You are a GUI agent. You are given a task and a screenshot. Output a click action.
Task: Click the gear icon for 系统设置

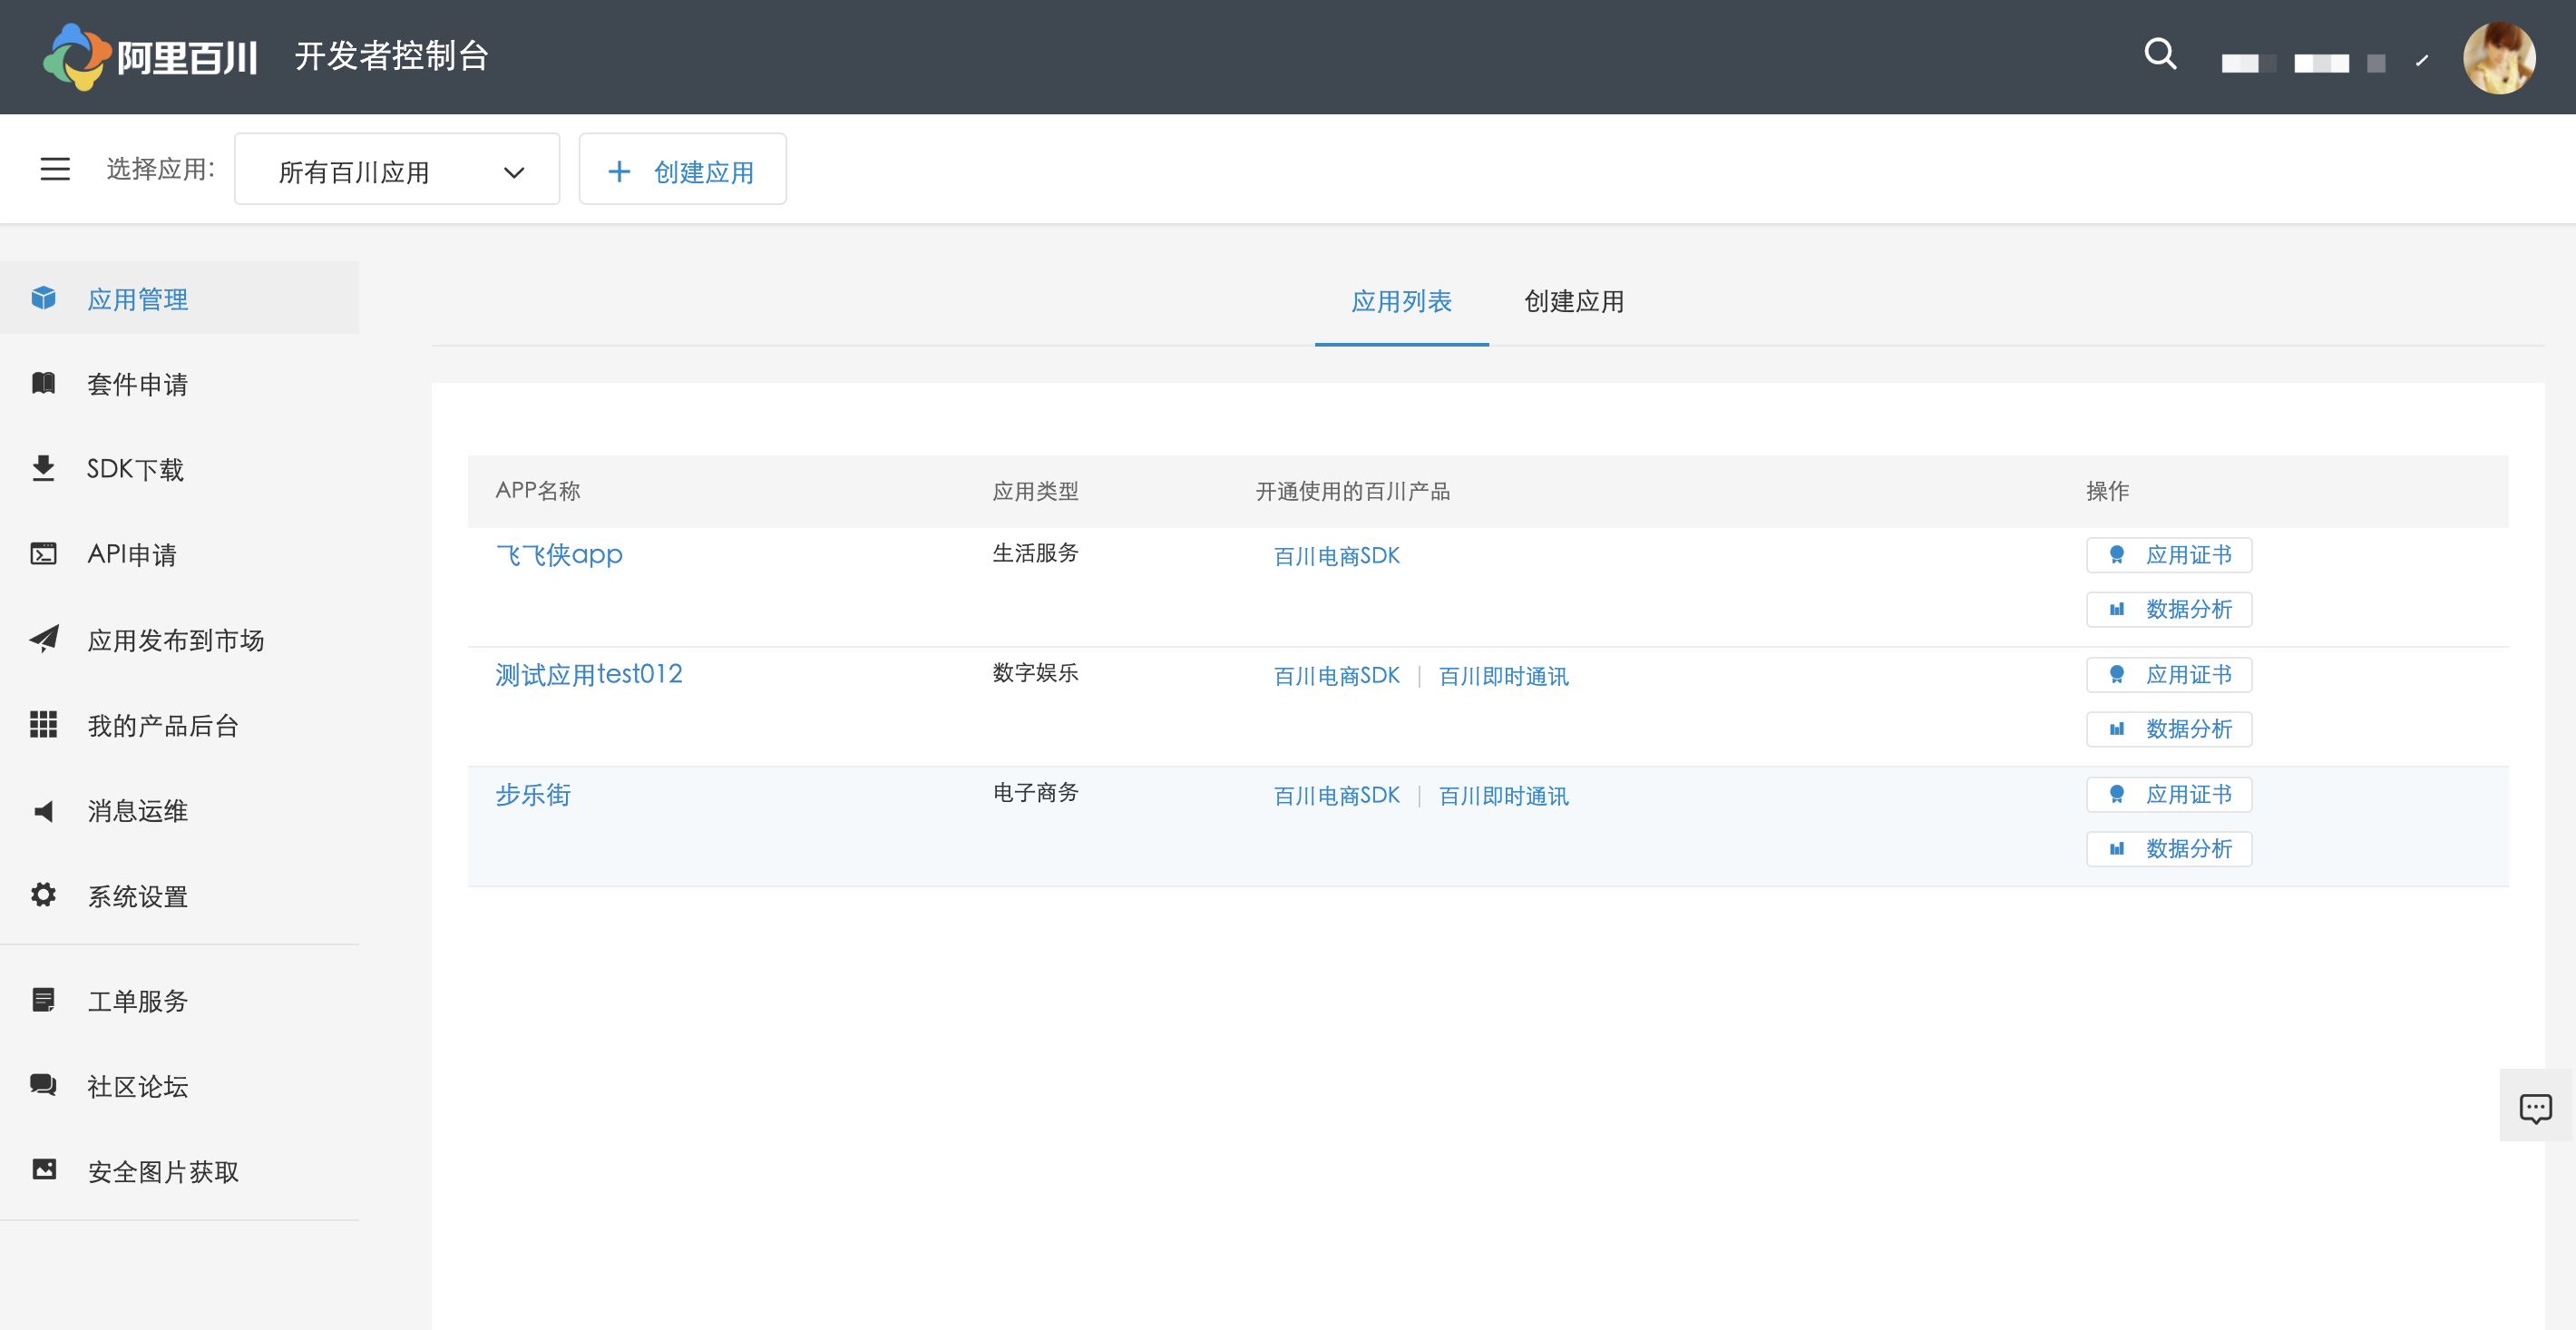[43, 894]
